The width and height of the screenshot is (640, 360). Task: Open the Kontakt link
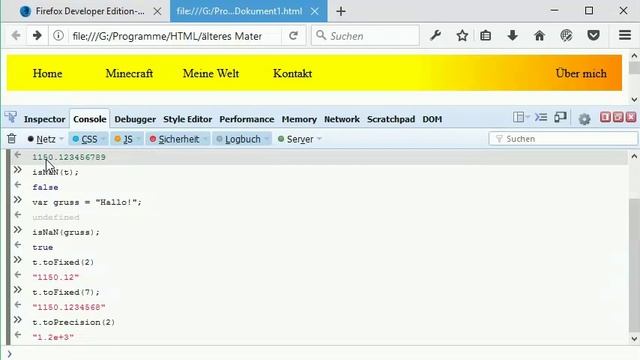click(292, 73)
